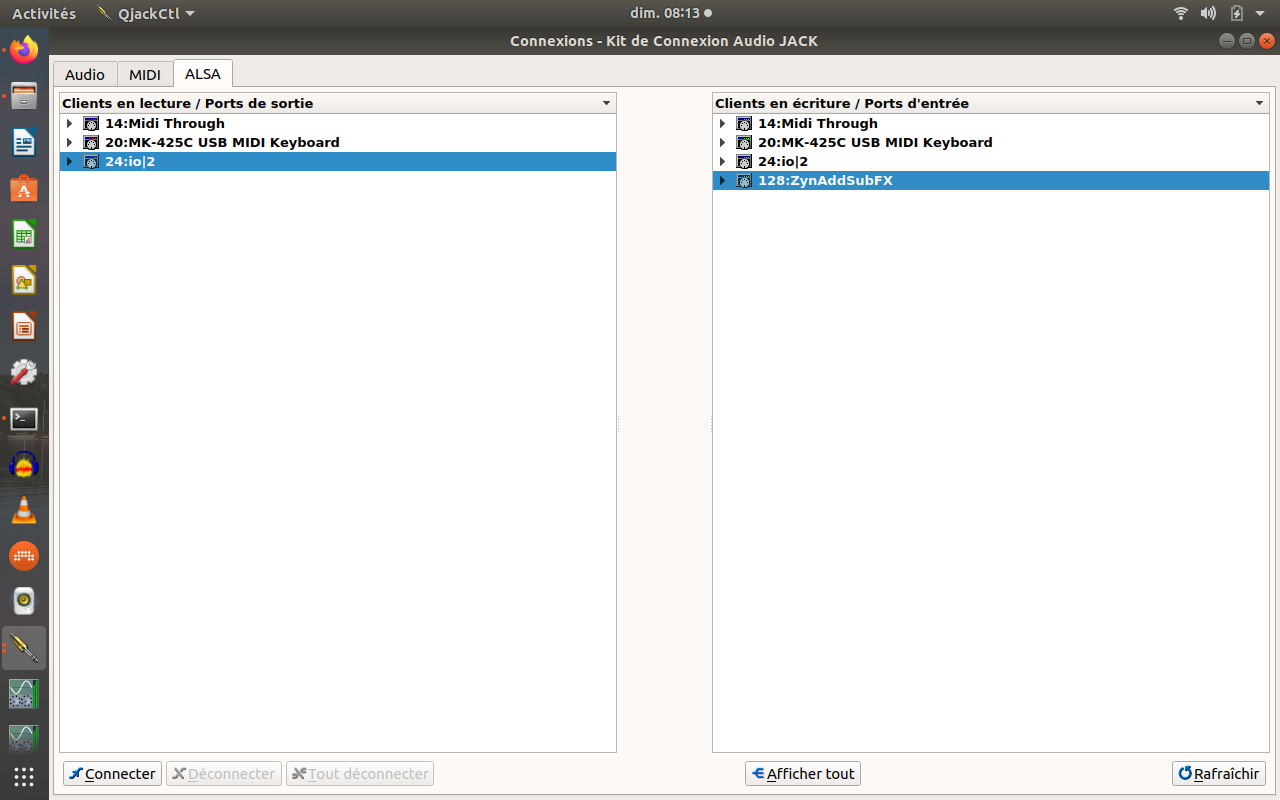Viewport: 1280px width, 800px height.
Task: Switch to the MIDI tab
Action: (145, 74)
